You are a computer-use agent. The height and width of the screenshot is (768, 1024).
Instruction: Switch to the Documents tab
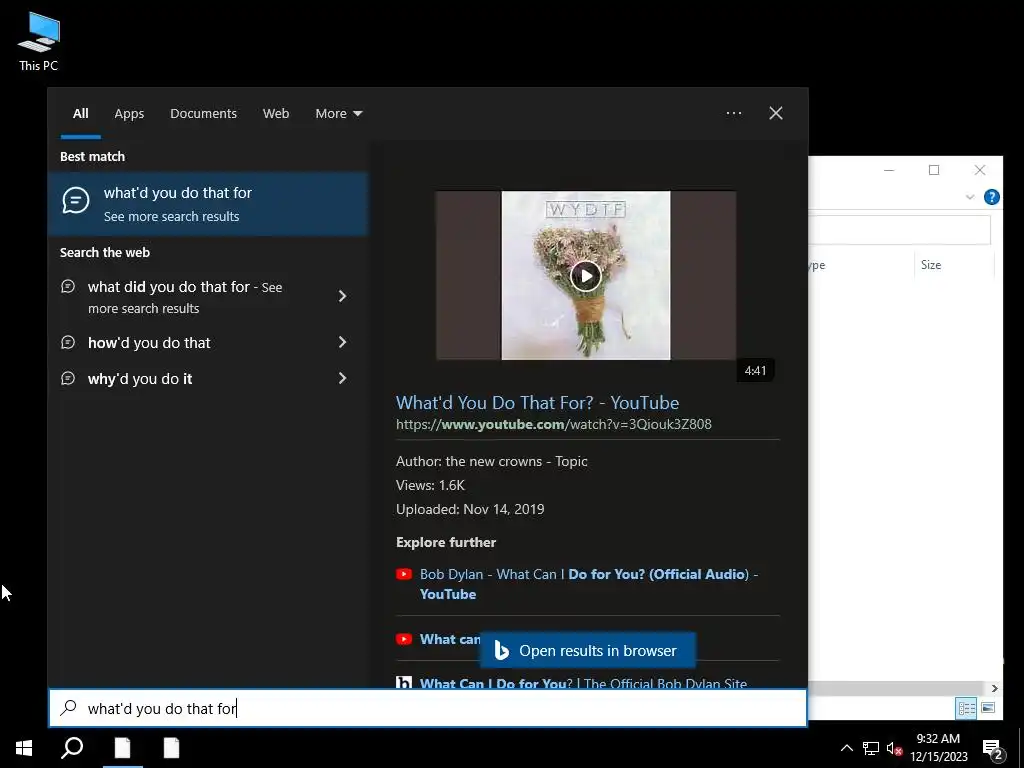203,114
